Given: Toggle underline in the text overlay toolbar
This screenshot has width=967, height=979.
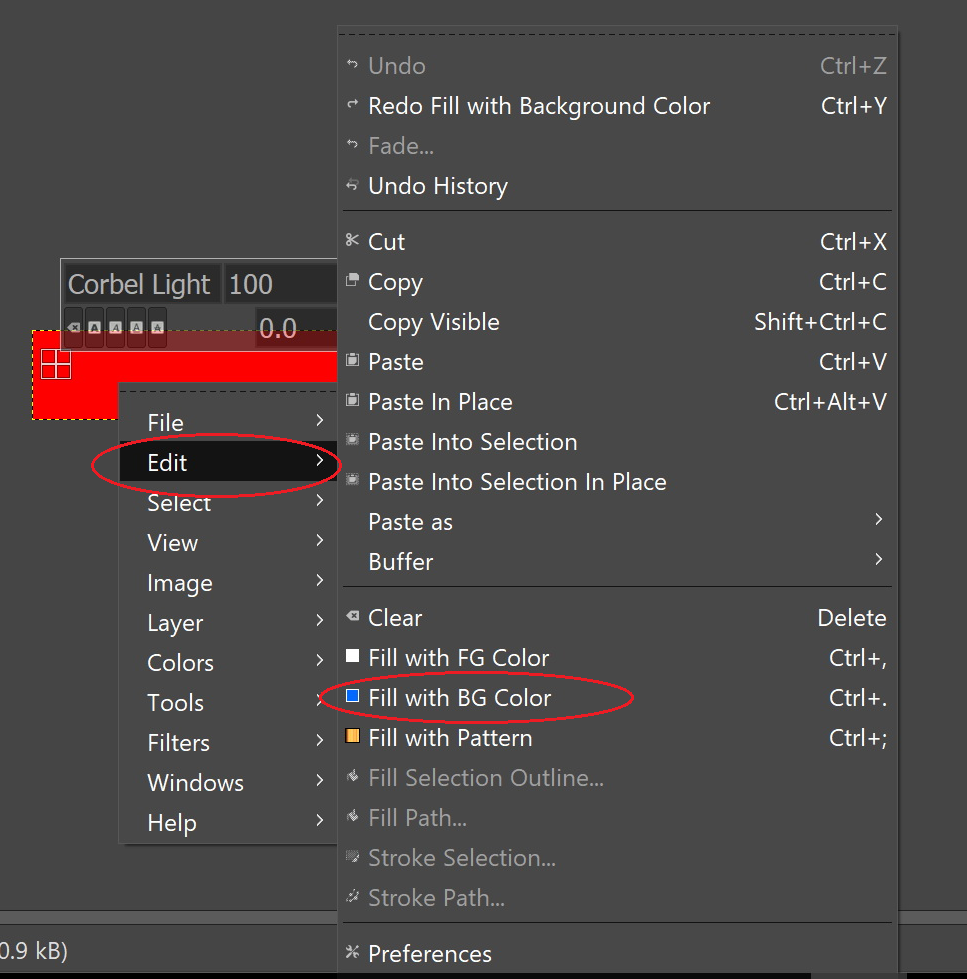Looking at the screenshot, I should [x=136, y=327].
